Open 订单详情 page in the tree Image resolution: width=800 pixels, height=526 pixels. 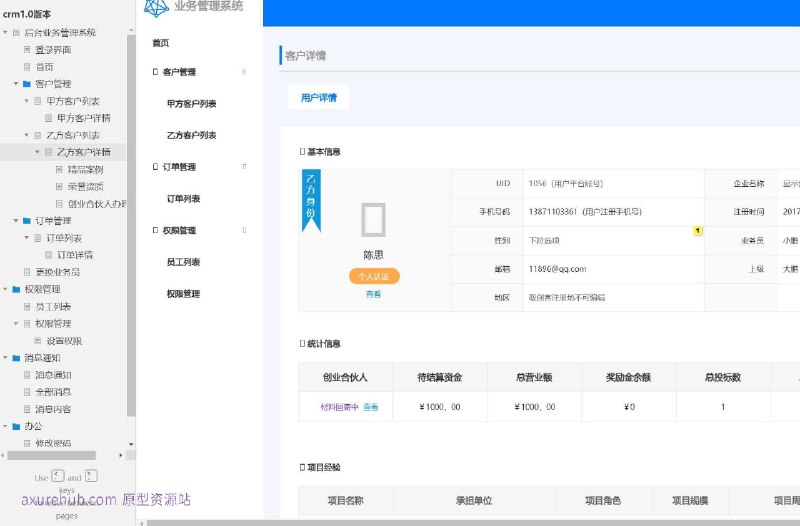74,255
